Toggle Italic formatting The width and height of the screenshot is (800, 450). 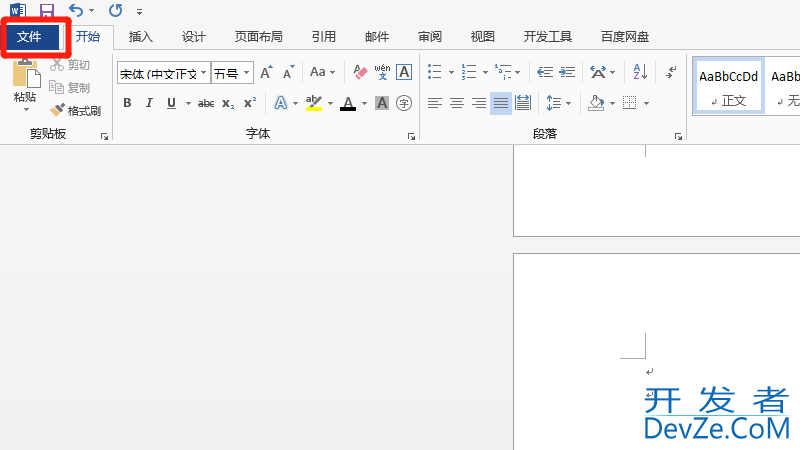149,103
